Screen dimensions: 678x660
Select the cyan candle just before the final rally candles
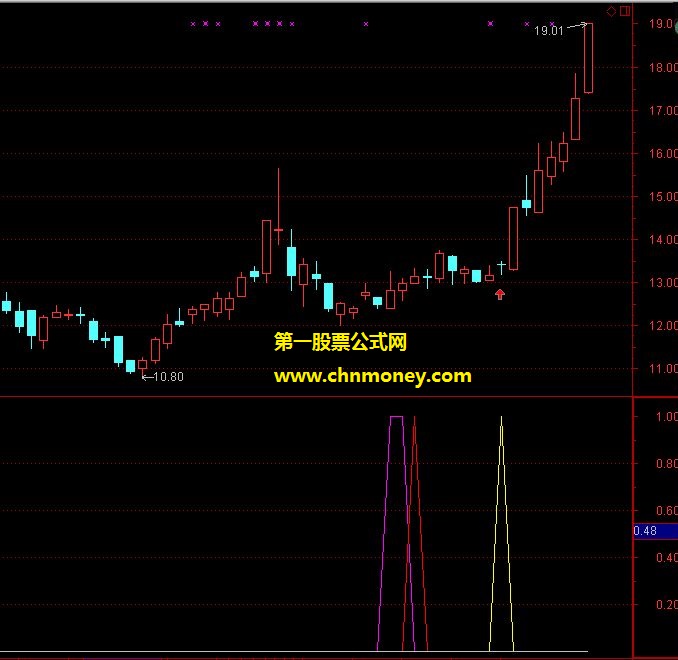526,203
